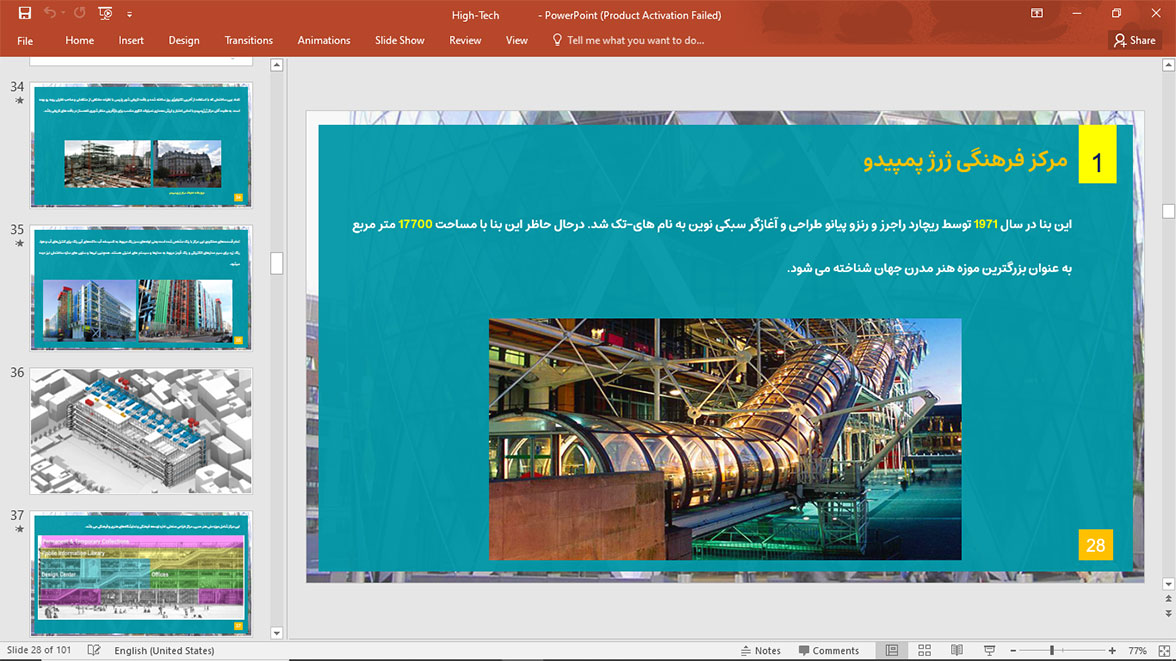This screenshot has height=661, width=1176.
Task: Toggle the Notes pane
Action: click(x=760, y=650)
